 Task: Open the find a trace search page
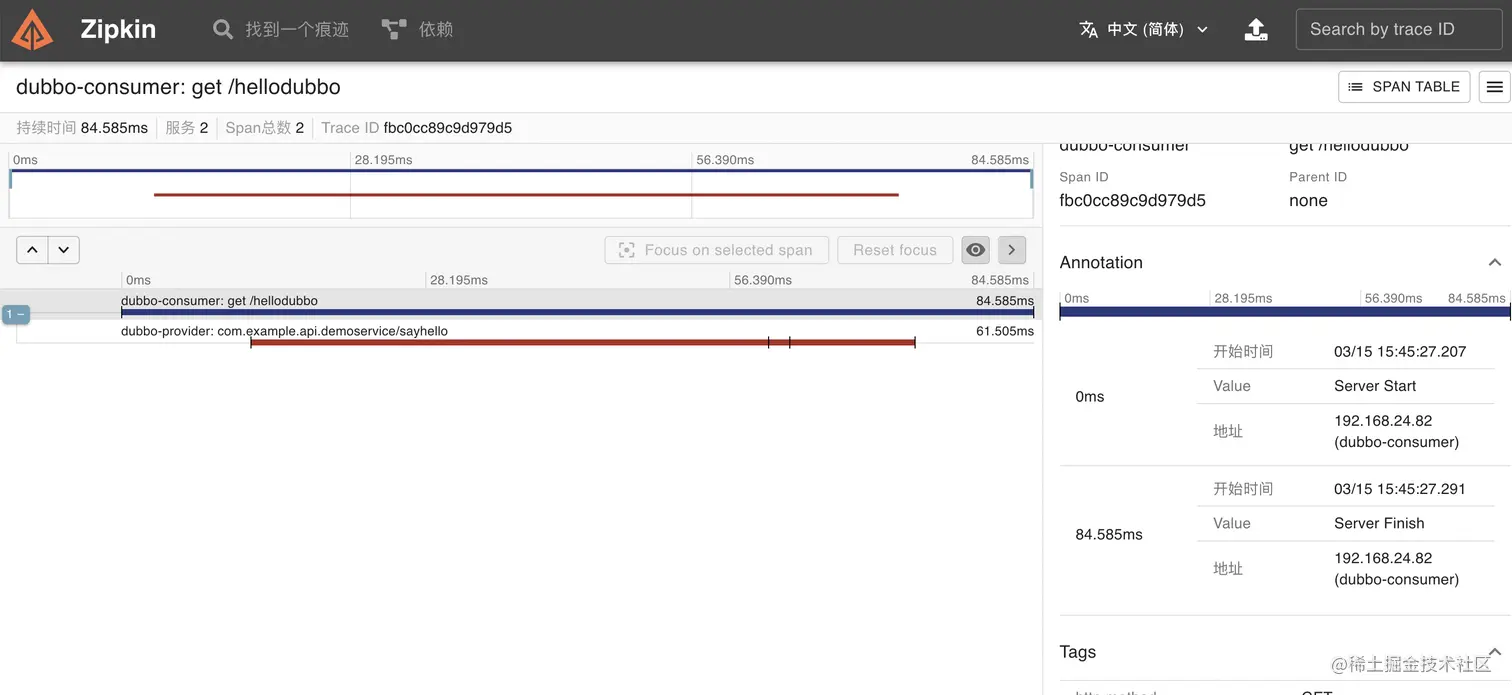coord(281,30)
